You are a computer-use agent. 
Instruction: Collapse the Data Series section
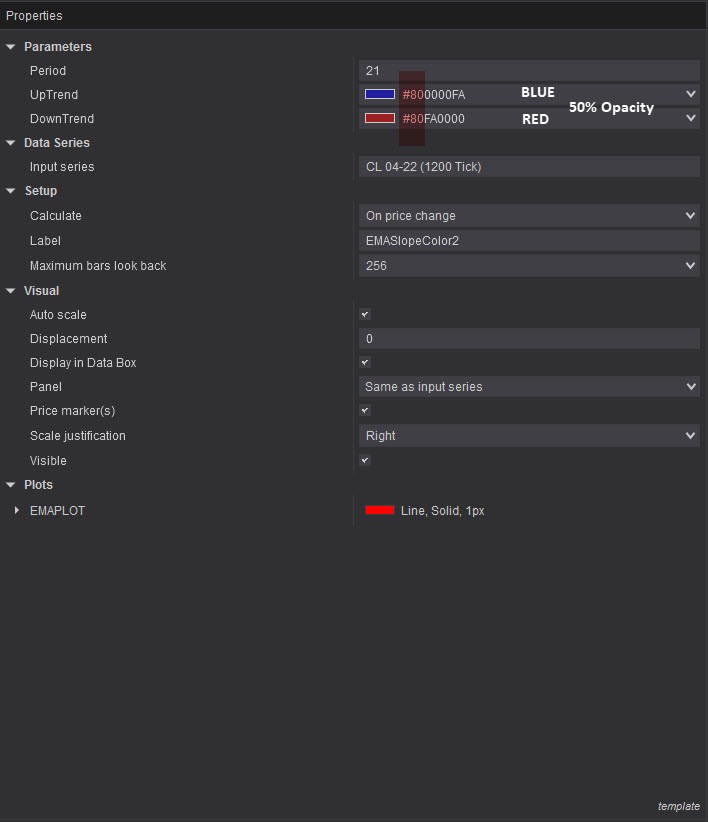click(x=11, y=143)
